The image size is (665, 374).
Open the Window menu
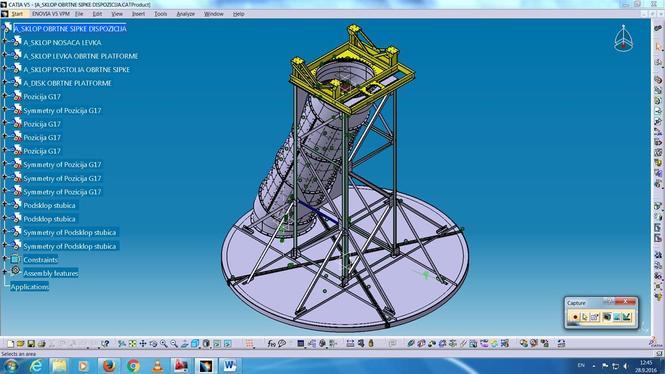pos(214,14)
